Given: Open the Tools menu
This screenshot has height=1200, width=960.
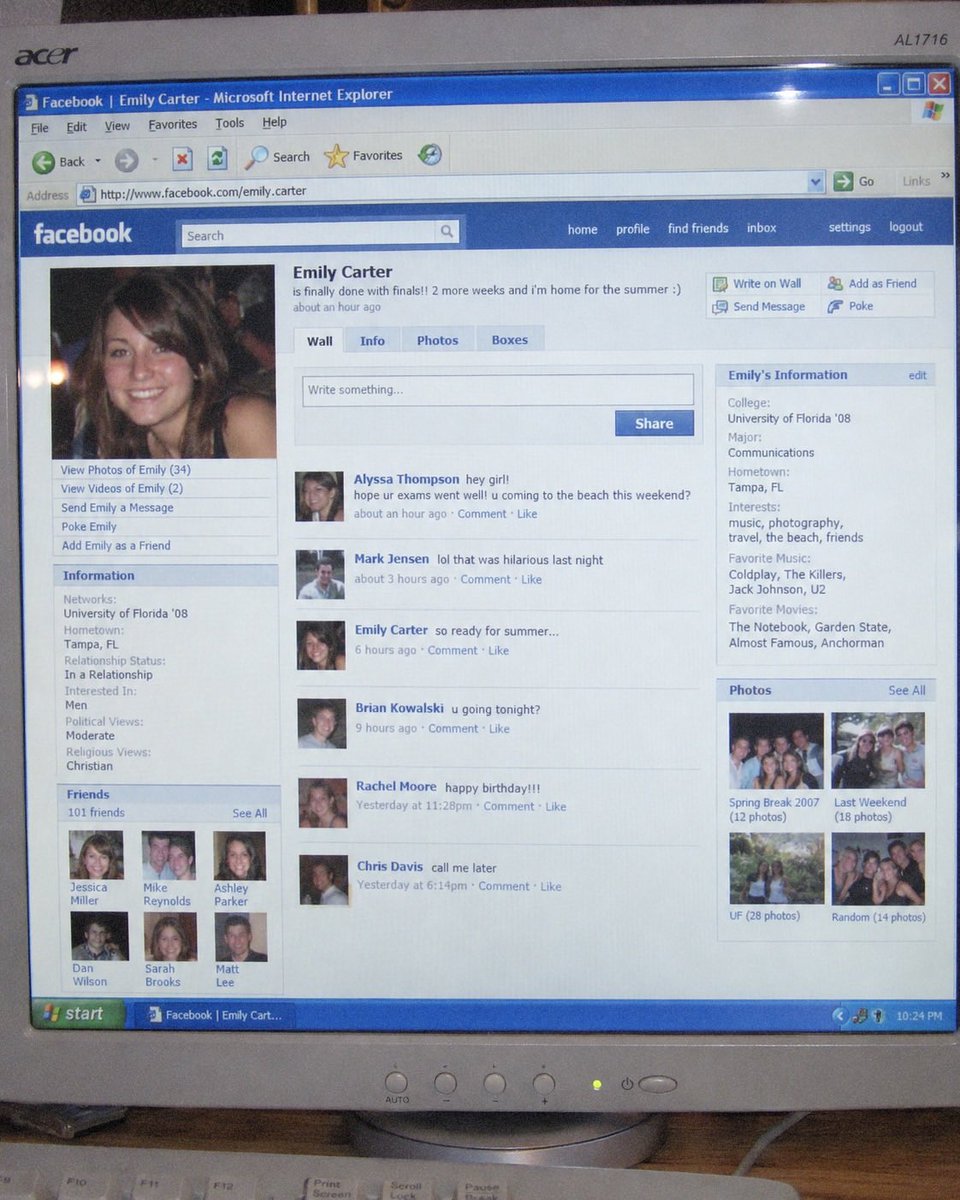Looking at the screenshot, I should click(x=230, y=123).
